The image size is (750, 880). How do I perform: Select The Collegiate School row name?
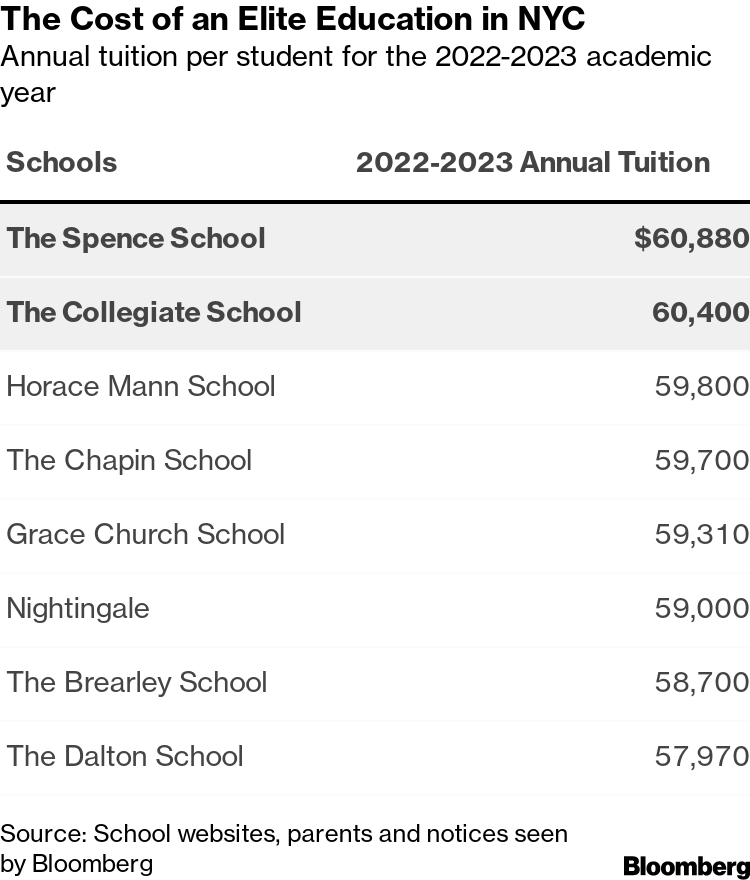coord(154,312)
